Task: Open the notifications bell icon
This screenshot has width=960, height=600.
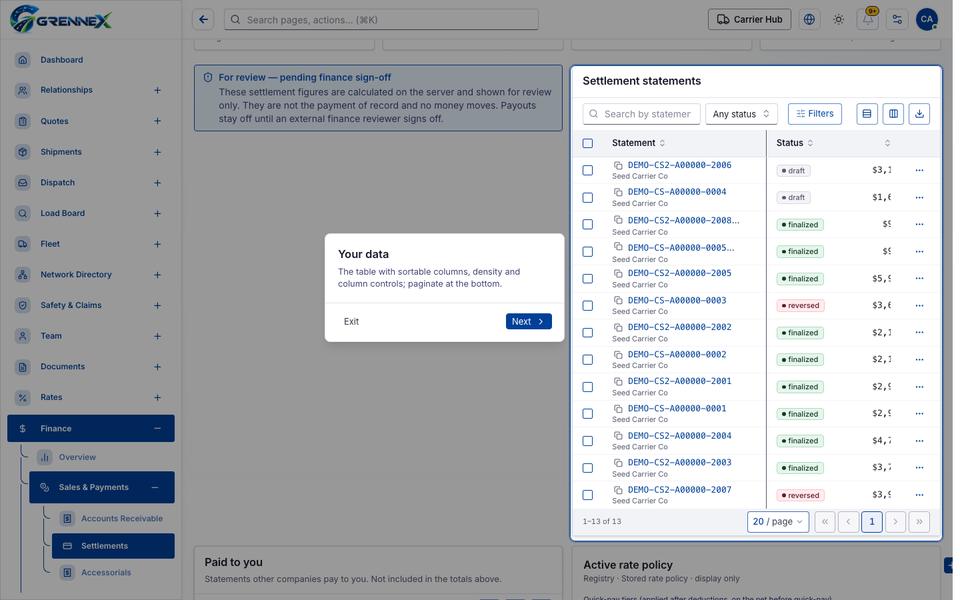Action: [868, 20]
